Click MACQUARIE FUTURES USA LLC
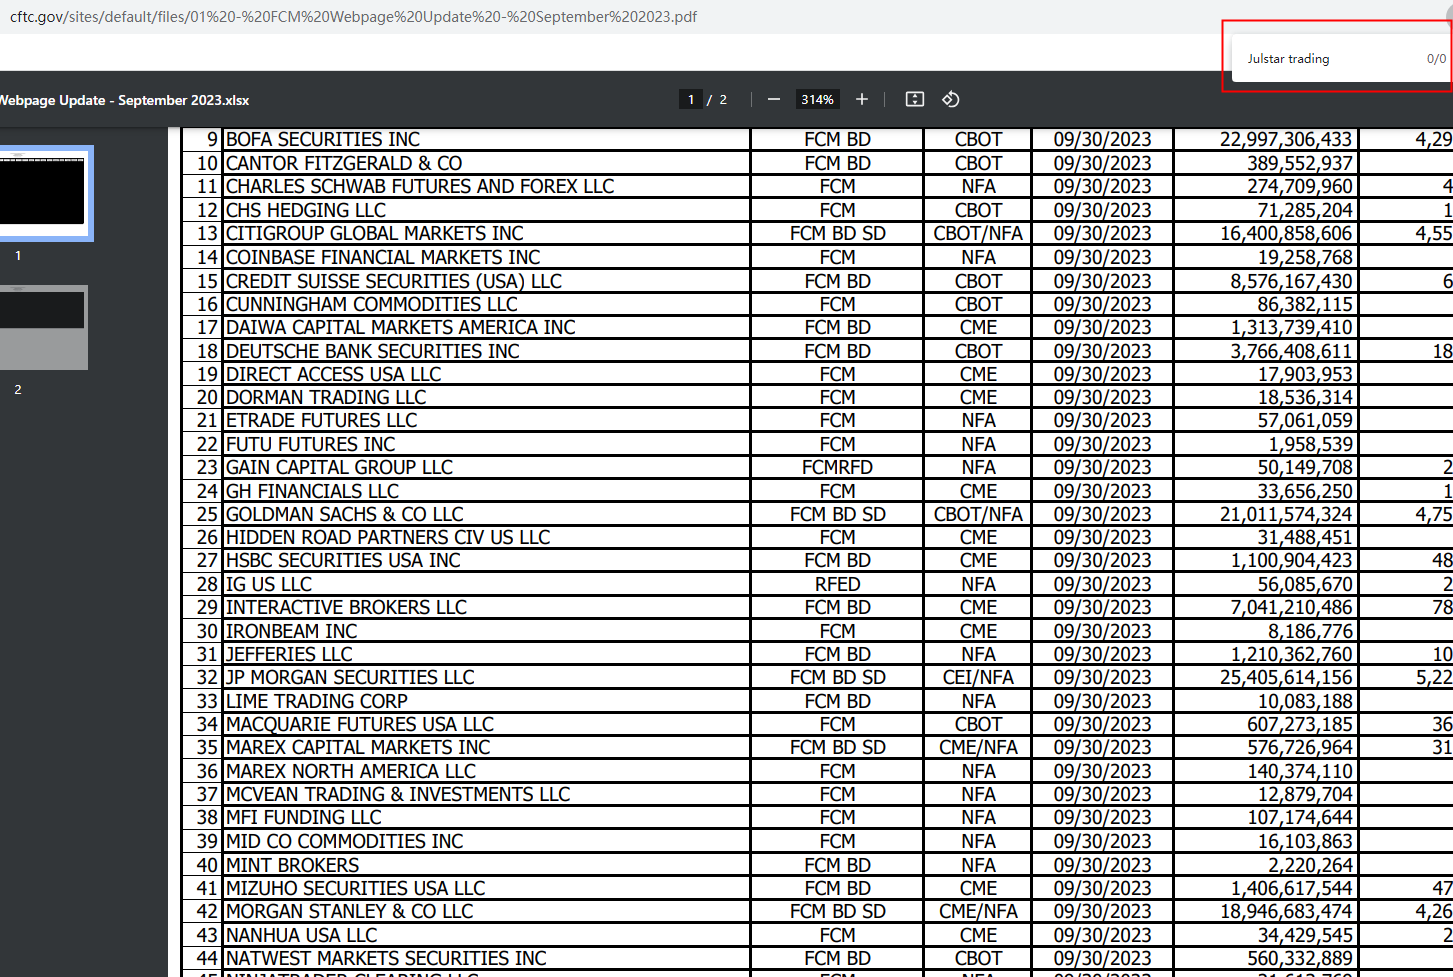 (x=360, y=724)
